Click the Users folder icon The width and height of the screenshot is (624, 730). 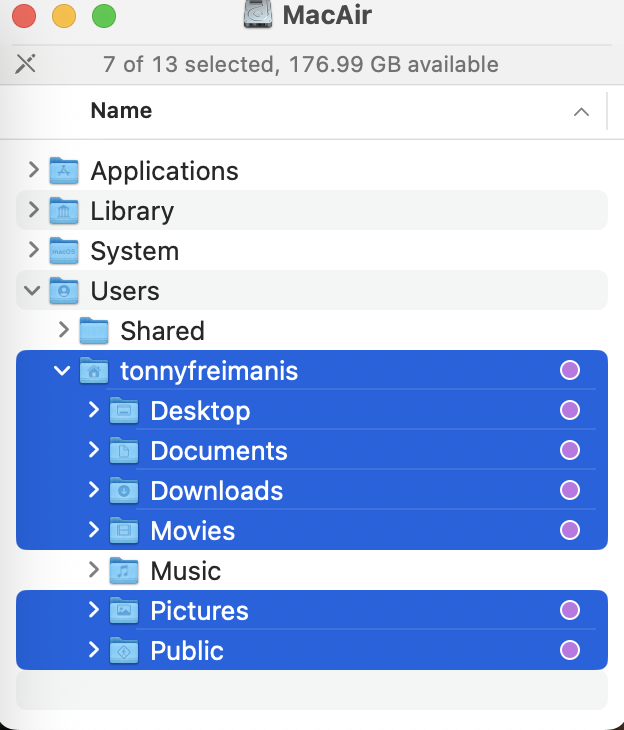click(x=64, y=291)
